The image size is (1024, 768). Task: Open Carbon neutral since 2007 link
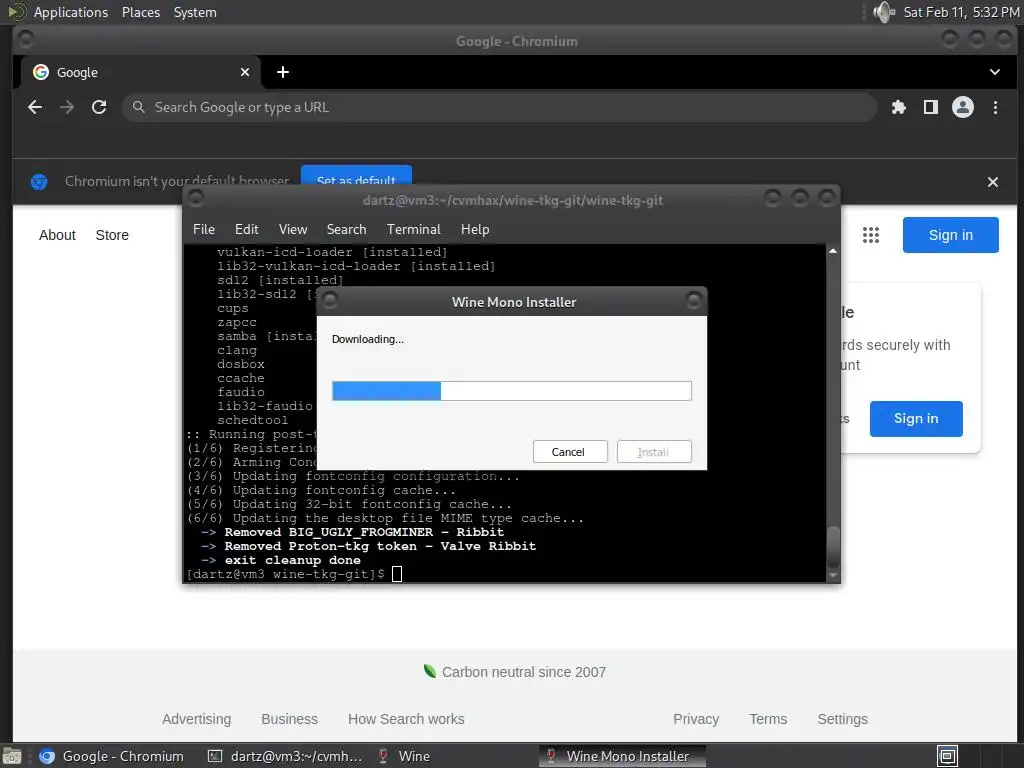coord(524,672)
